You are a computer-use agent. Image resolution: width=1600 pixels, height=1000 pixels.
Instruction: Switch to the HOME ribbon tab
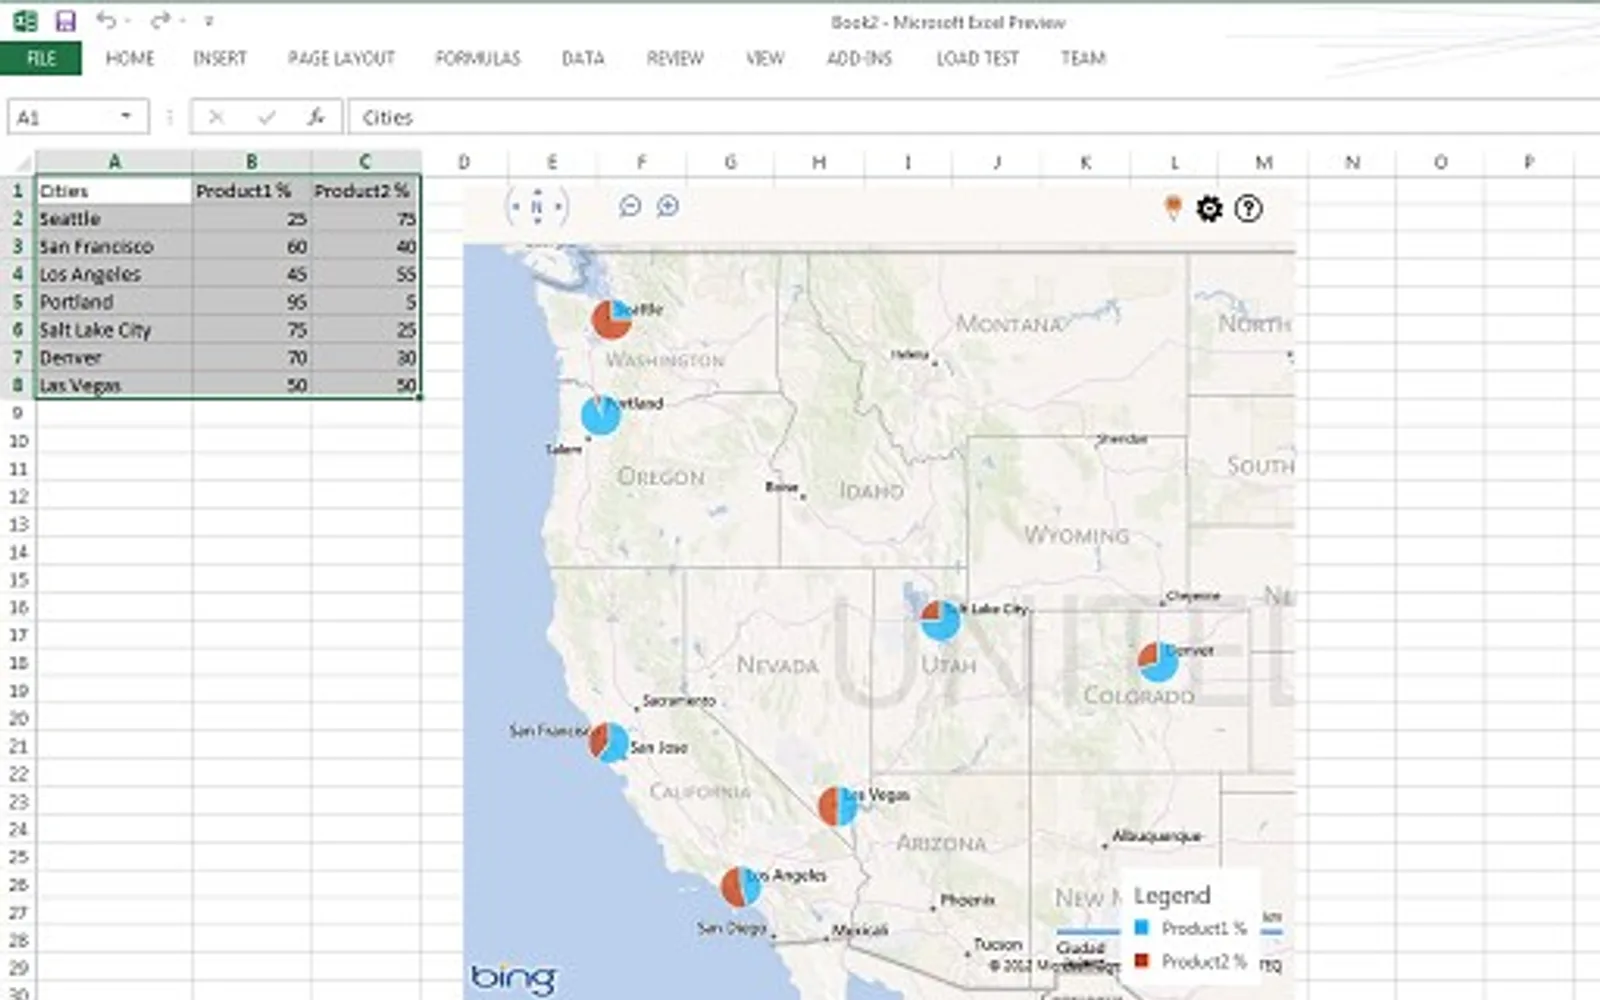coord(130,58)
